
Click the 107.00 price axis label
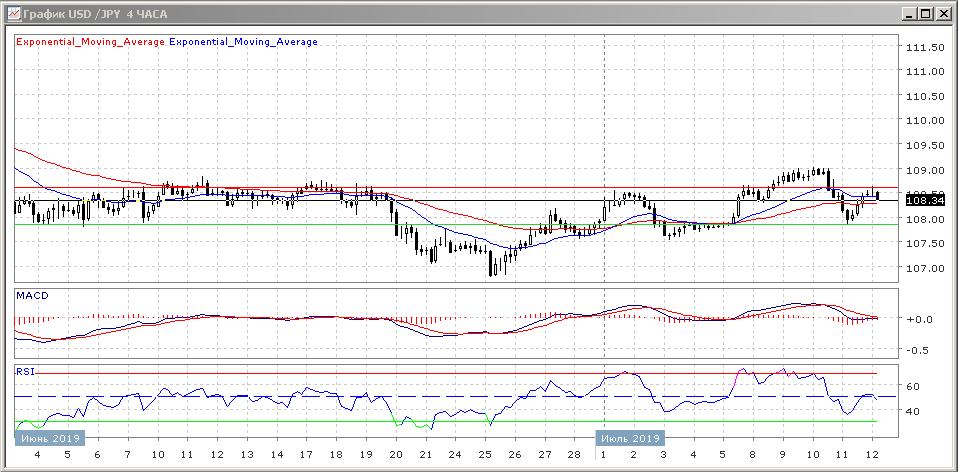[x=925, y=268]
